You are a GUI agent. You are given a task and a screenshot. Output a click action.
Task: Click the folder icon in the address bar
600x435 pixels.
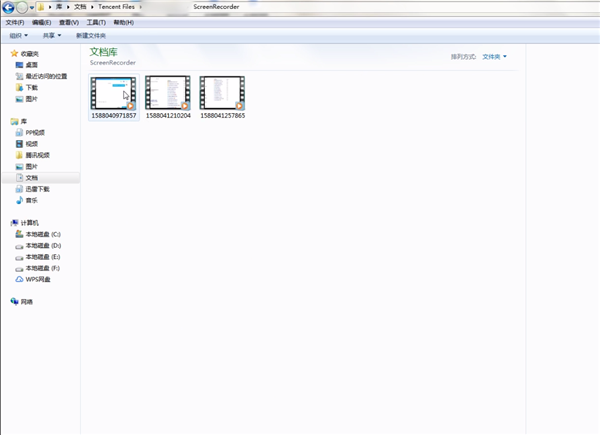pos(41,7)
